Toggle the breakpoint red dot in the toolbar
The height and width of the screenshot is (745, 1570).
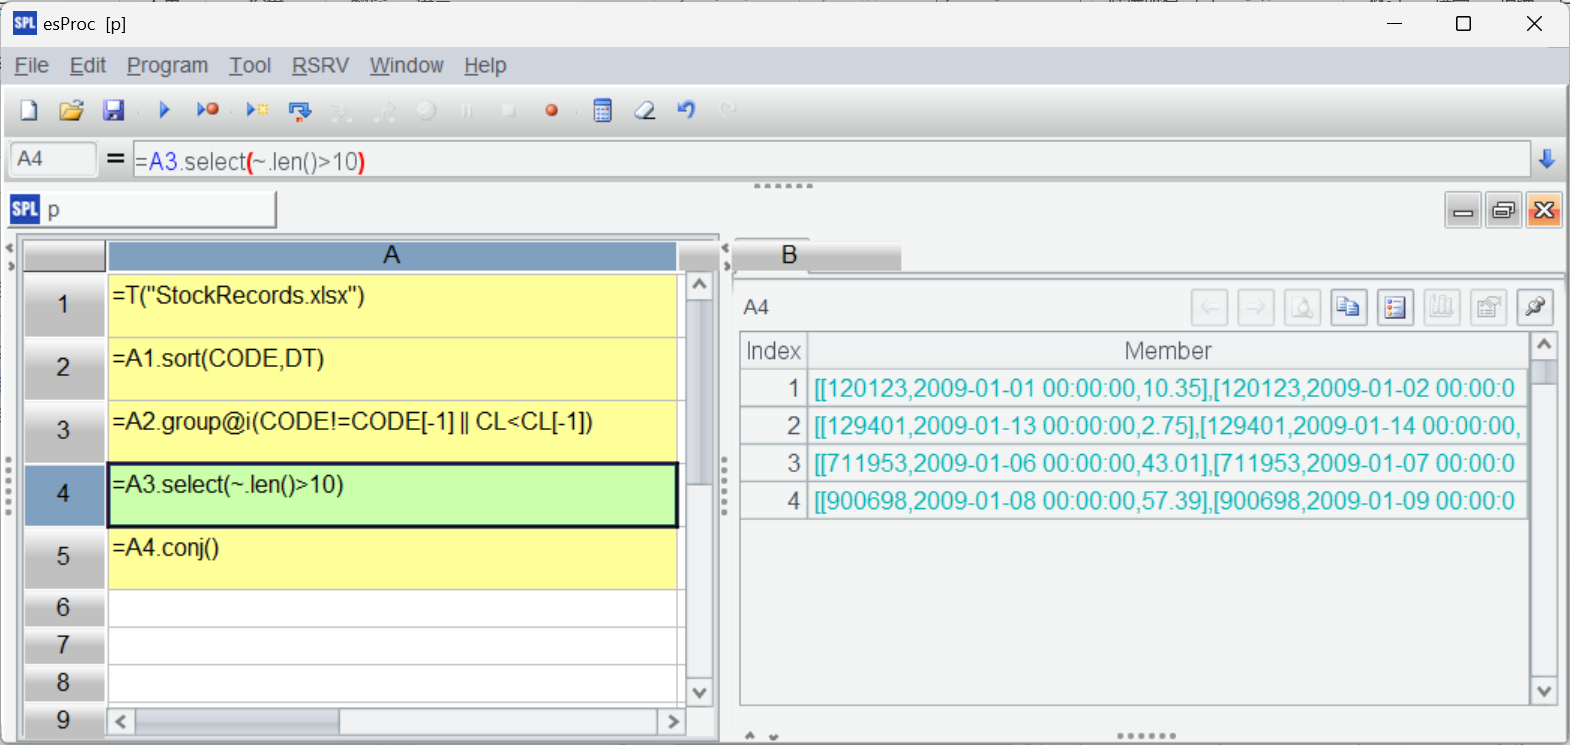point(551,110)
